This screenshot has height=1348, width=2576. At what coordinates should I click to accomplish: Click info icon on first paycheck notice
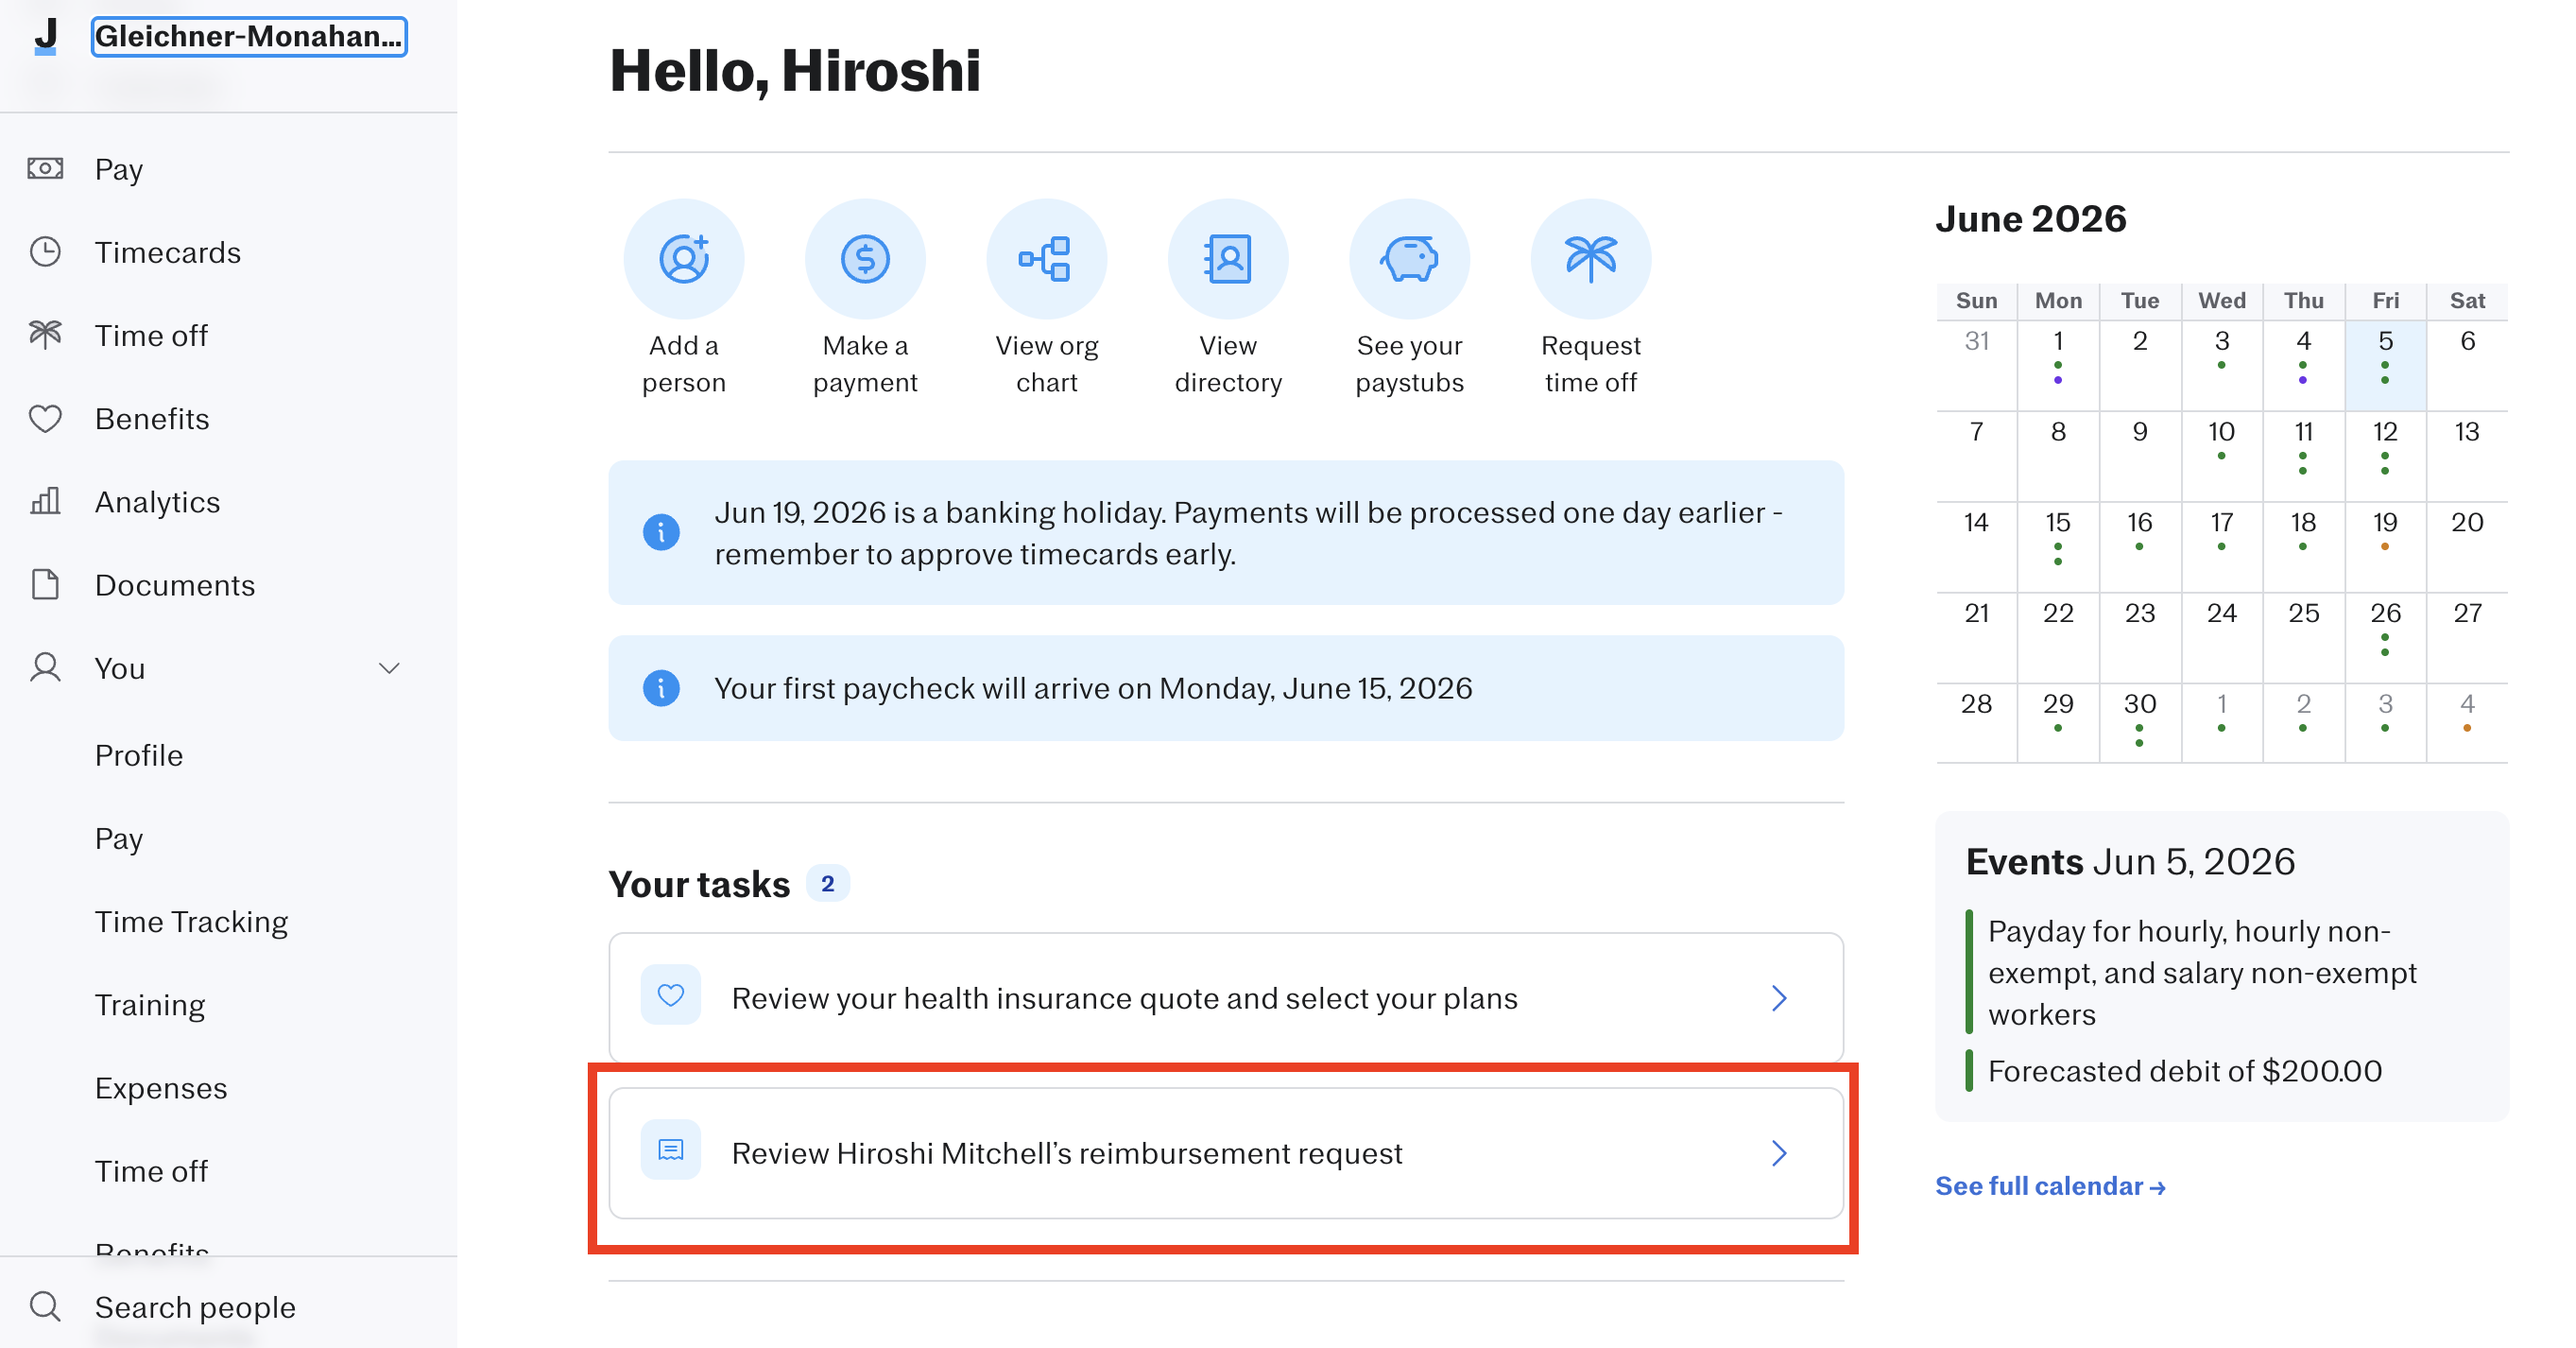click(661, 687)
